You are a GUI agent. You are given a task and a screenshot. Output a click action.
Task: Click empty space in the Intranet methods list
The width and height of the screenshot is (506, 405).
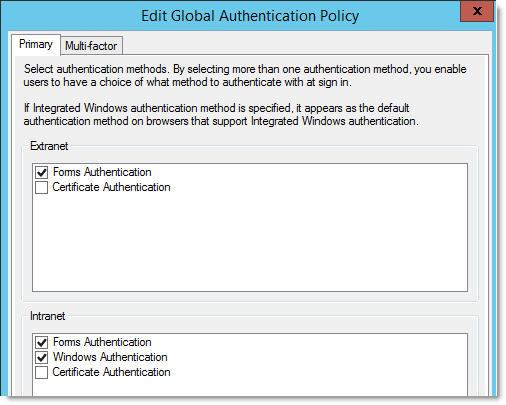pos(250,388)
